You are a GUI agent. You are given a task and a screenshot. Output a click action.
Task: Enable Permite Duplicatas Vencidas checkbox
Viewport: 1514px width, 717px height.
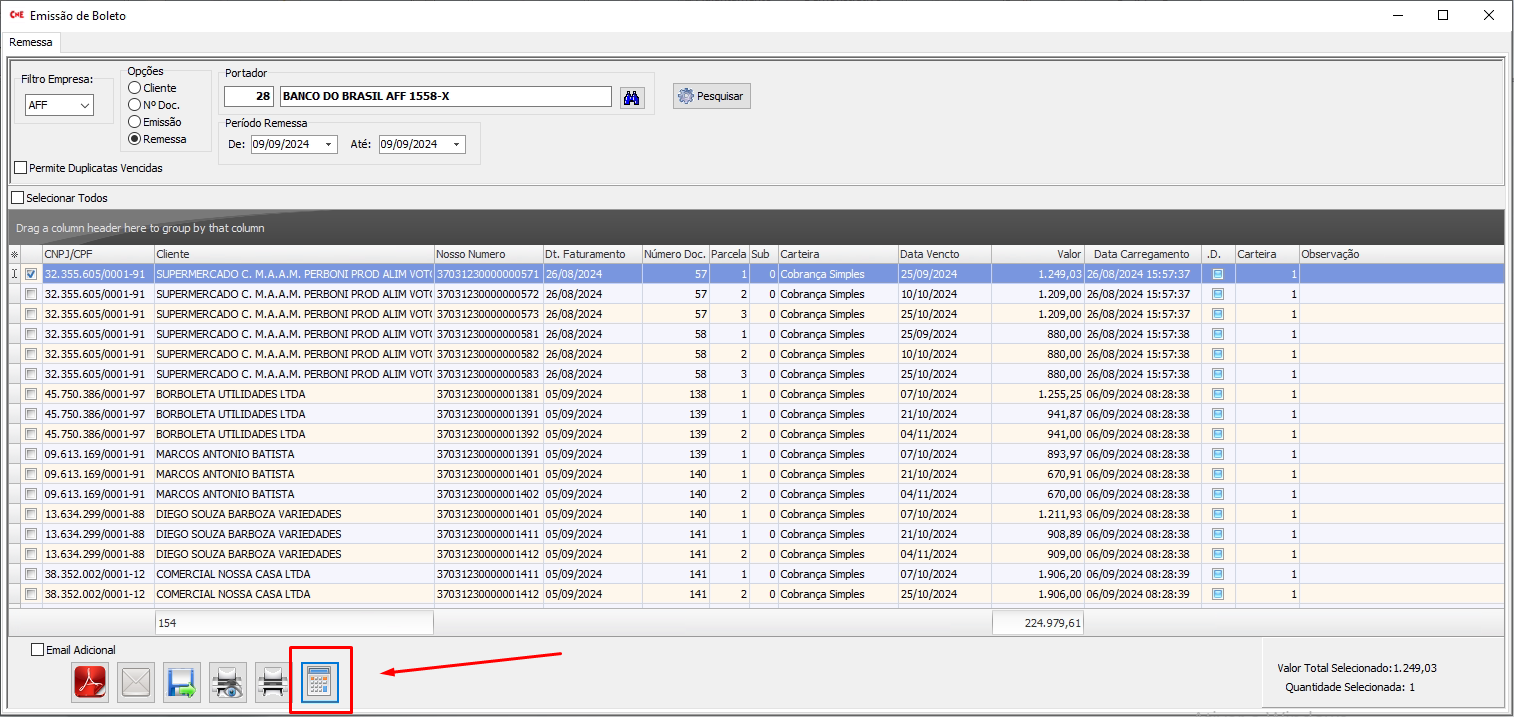21,168
